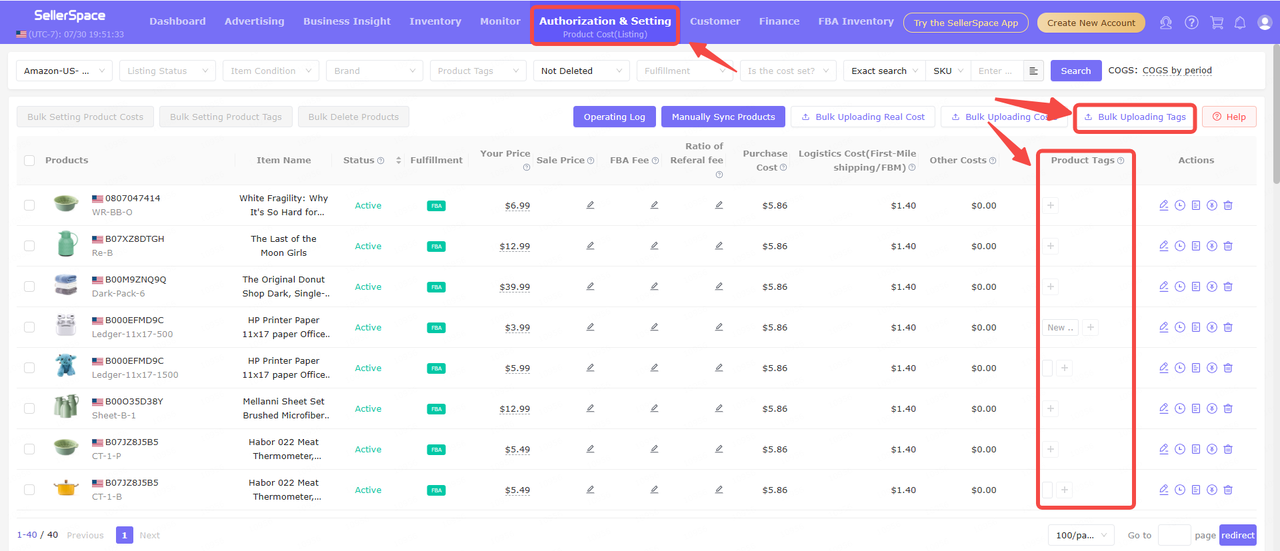Check the WR-BB-O product row

point(29,205)
